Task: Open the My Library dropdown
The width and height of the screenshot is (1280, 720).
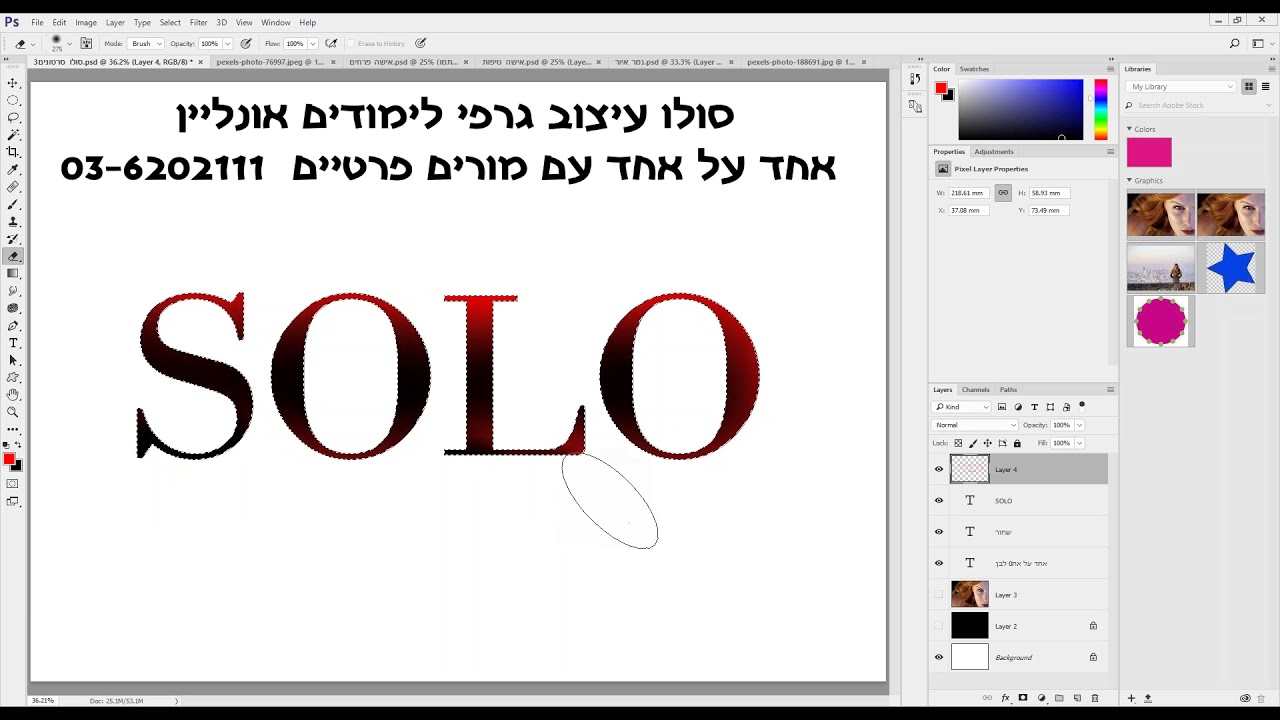Action: (1181, 87)
